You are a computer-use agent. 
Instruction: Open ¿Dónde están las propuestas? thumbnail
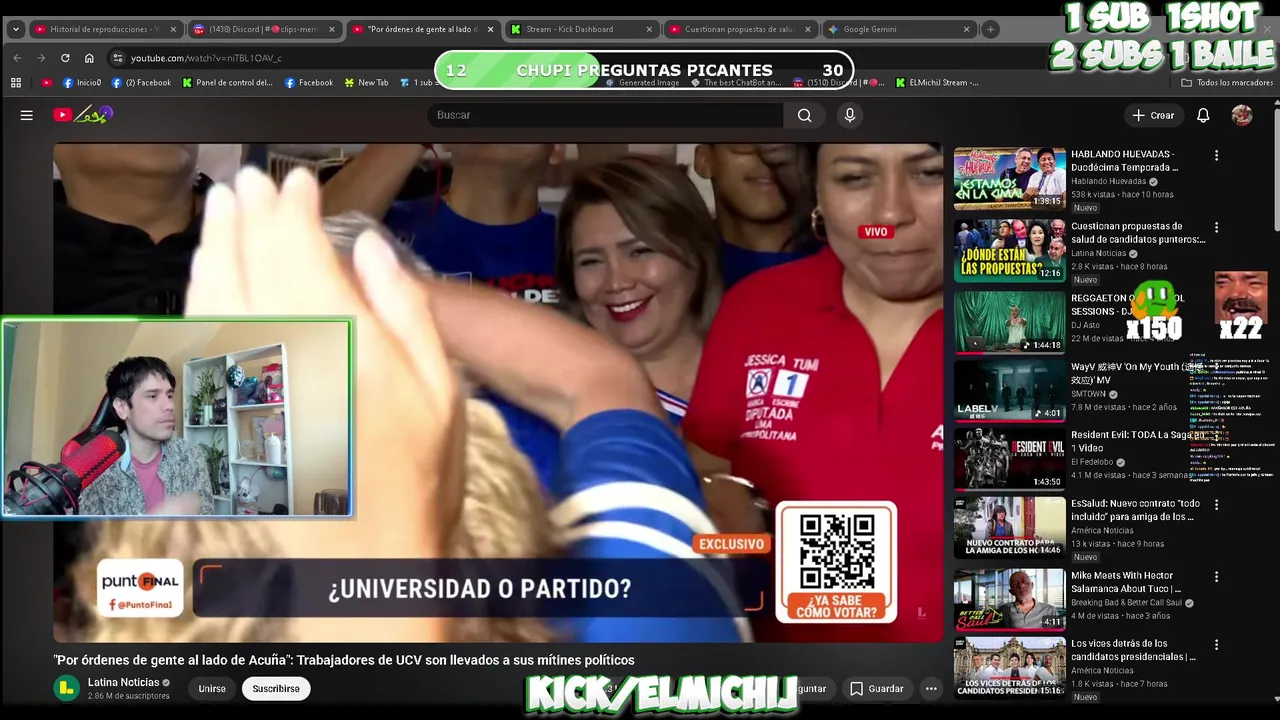(1009, 250)
